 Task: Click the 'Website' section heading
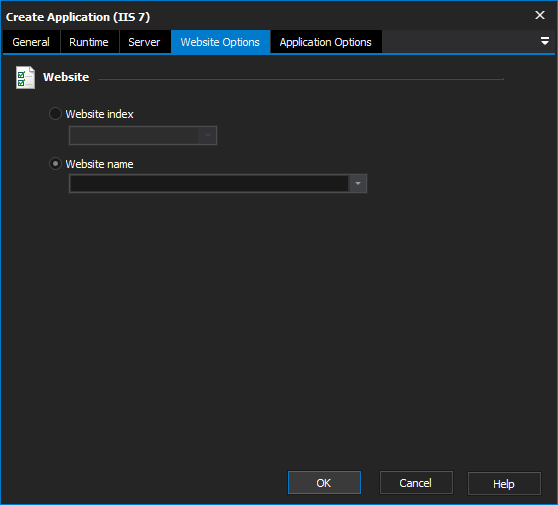point(66,77)
